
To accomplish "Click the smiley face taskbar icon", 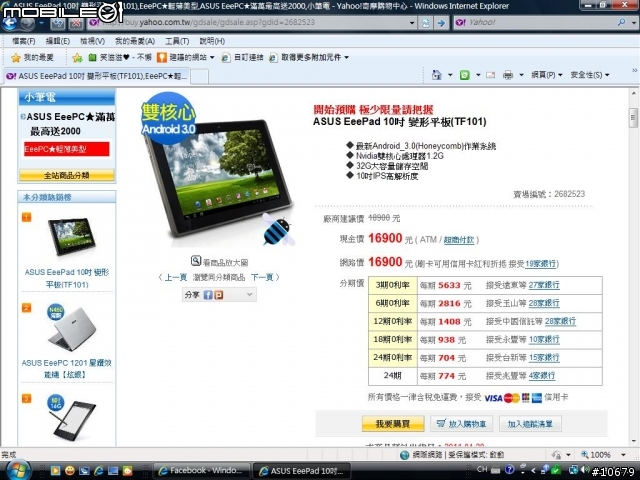I will pyautogui.click(x=70, y=471).
